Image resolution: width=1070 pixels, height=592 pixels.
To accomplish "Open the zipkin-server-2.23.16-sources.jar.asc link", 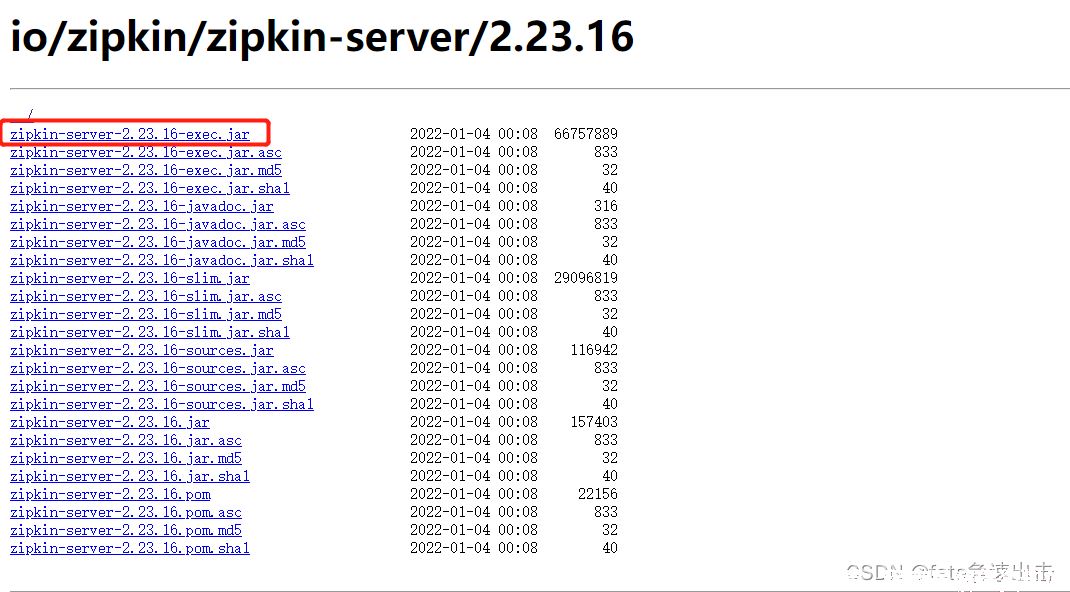I will 158,368.
